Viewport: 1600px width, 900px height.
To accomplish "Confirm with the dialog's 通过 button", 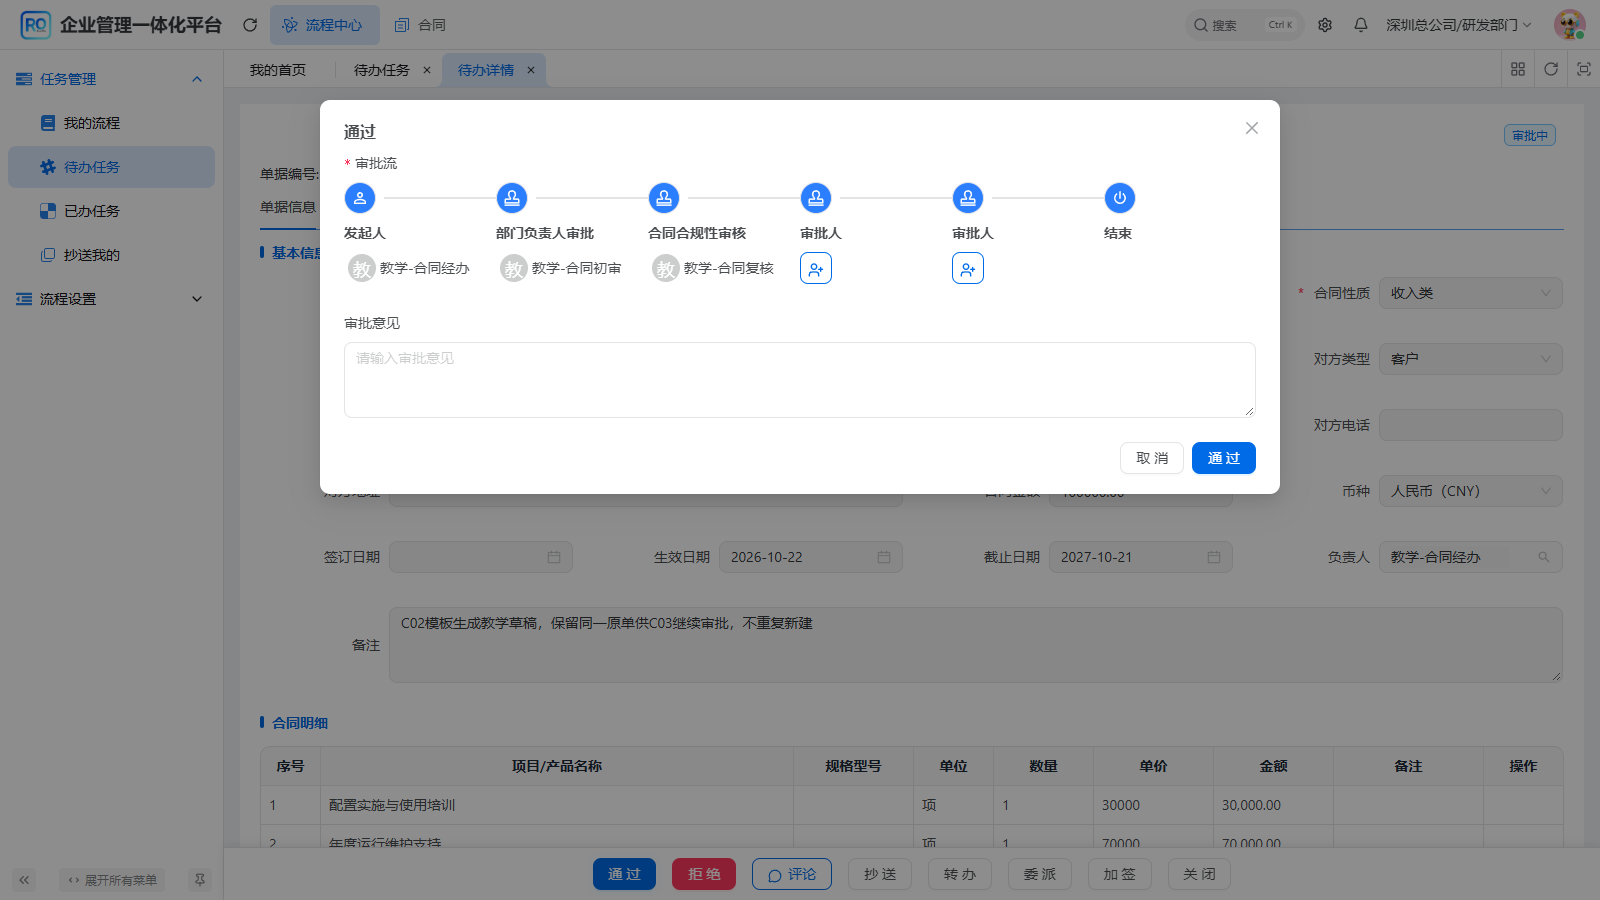I will [1224, 458].
